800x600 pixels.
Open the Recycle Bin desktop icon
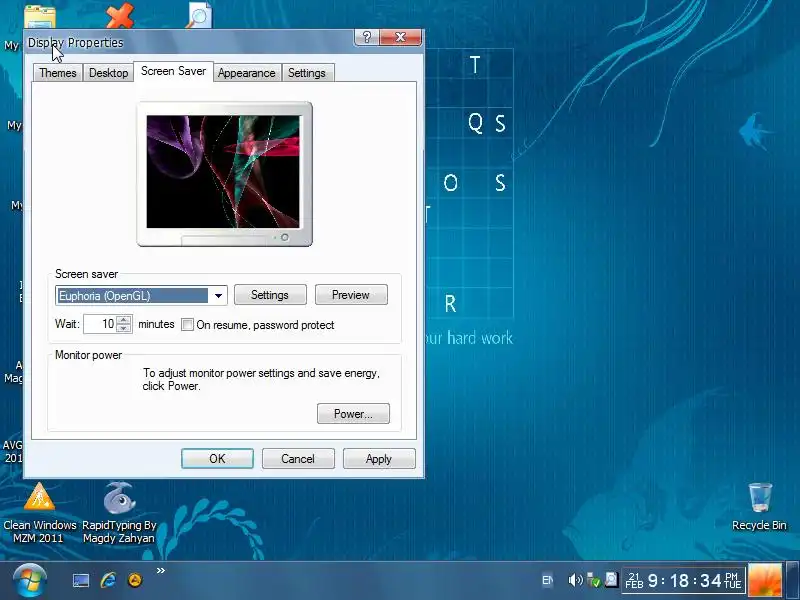point(759,506)
